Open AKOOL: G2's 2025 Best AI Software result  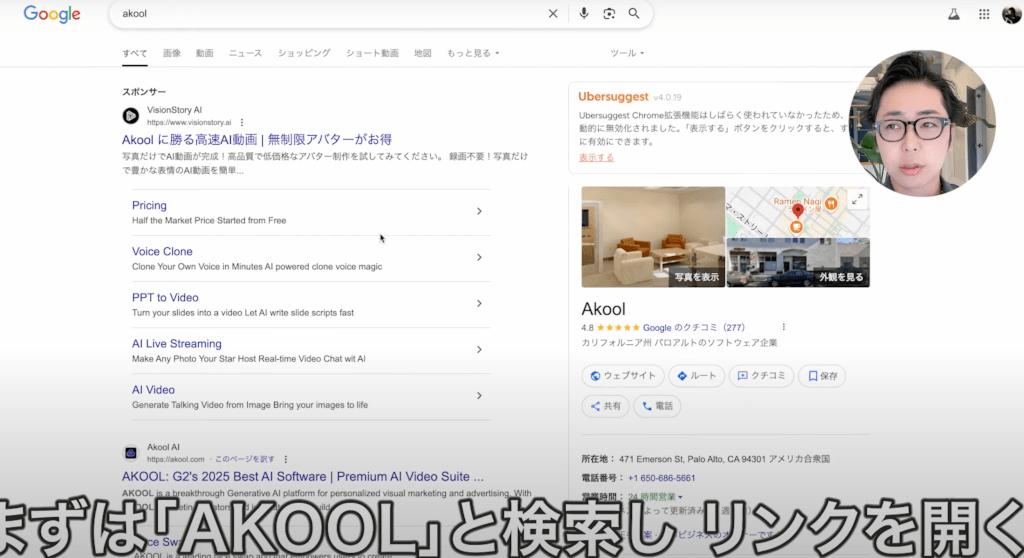pyautogui.click(x=302, y=476)
